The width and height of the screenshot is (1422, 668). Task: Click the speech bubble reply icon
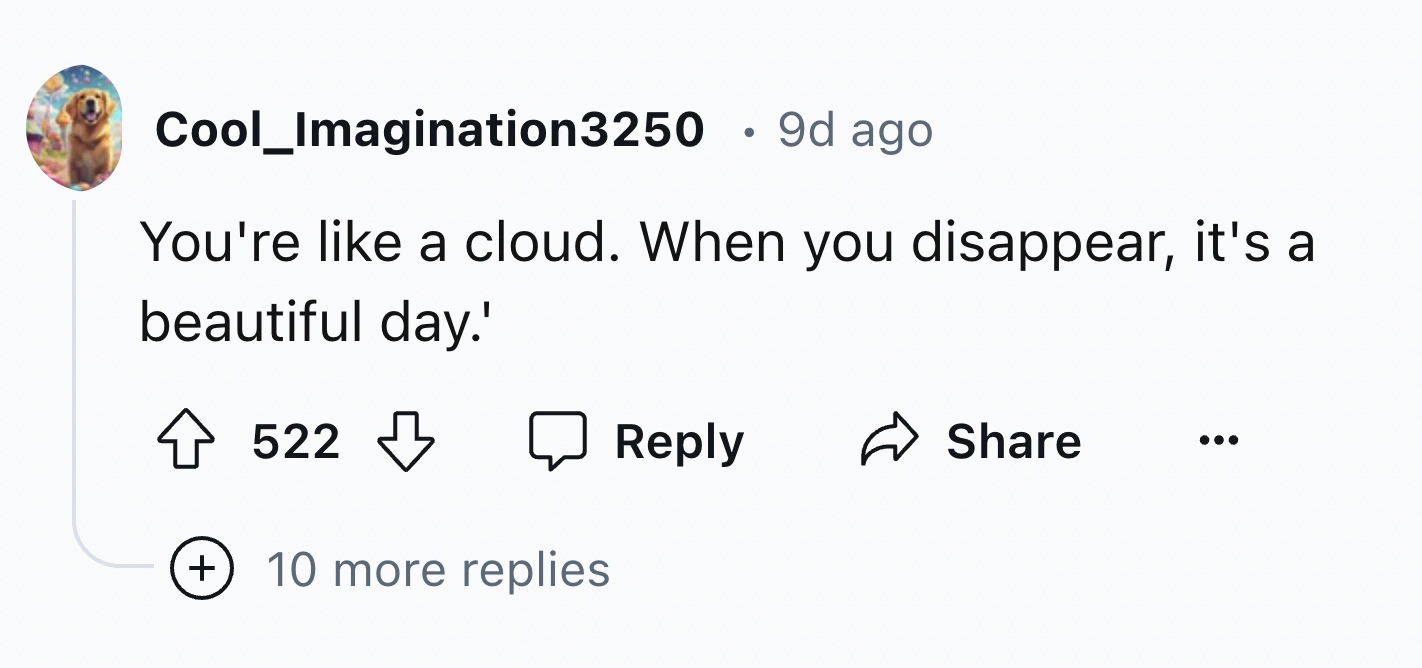[557, 442]
